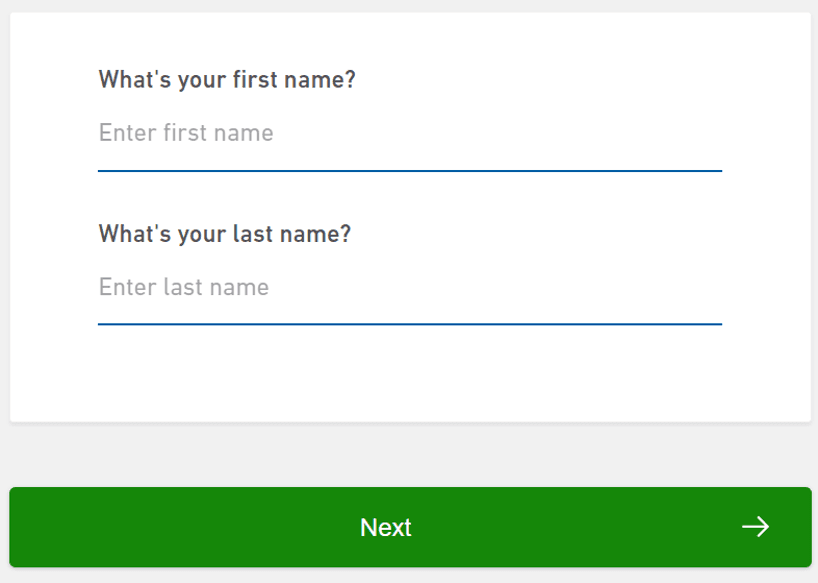Click the "What's your last name?" label
Viewport: 818px width, 583px height.
pyautogui.click(x=225, y=234)
